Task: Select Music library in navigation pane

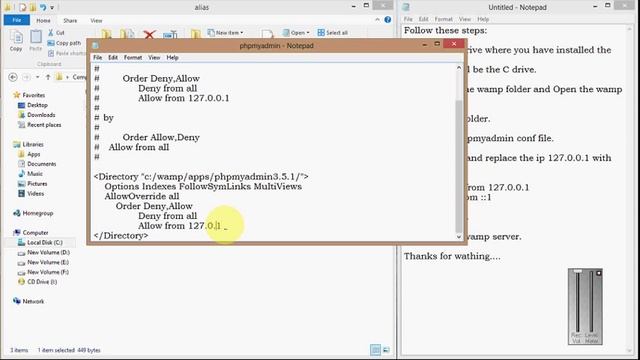Action: [x=30, y=173]
